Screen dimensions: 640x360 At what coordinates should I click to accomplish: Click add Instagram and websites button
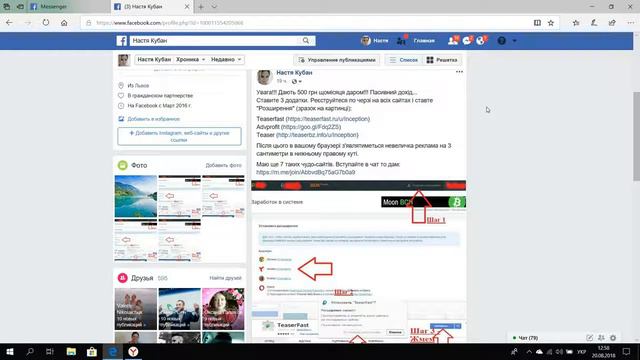[179, 136]
